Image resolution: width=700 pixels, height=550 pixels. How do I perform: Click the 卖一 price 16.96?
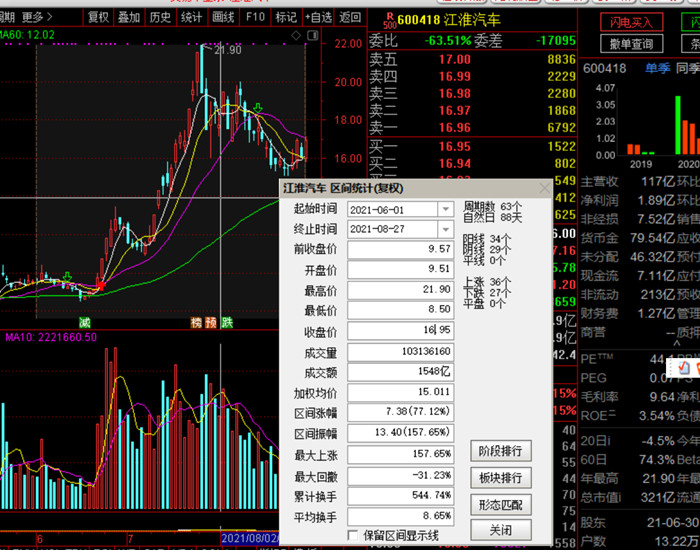pos(454,128)
